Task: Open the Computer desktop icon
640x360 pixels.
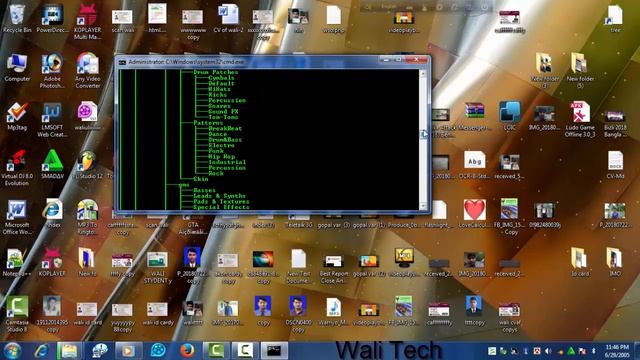Action: 17,67
